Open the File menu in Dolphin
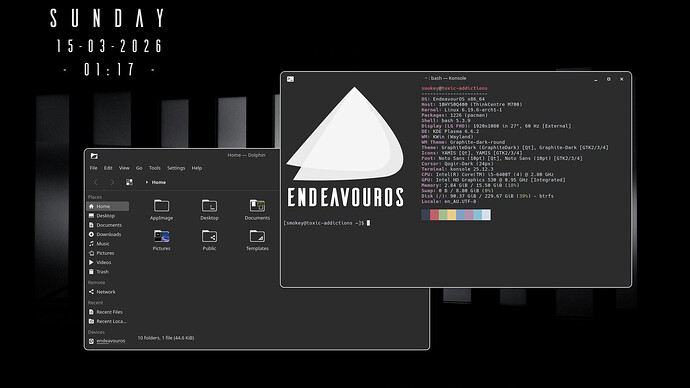 [93, 168]
